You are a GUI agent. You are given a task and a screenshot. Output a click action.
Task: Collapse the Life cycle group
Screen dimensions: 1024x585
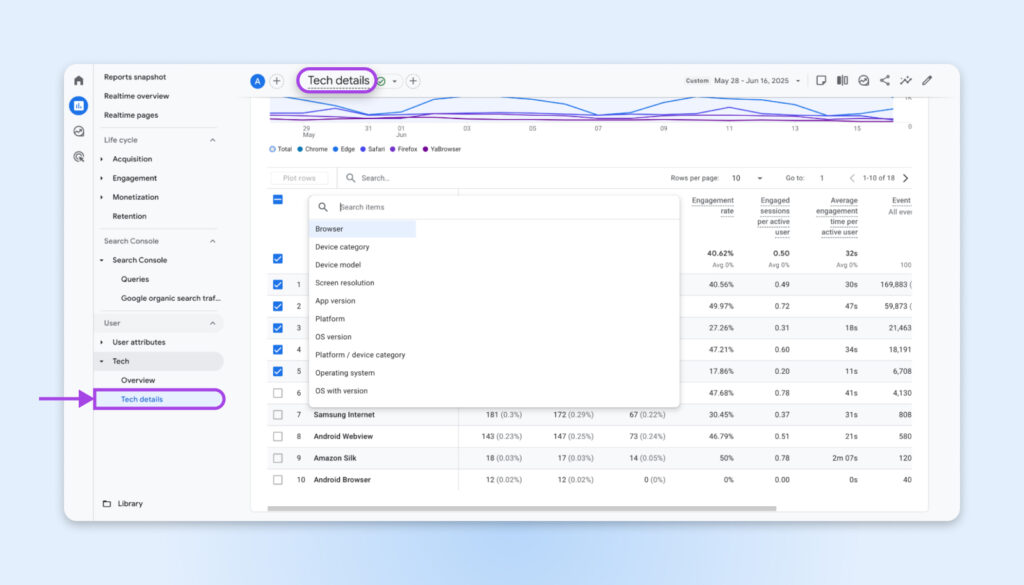pyautogui.click(x=212, y=140)
